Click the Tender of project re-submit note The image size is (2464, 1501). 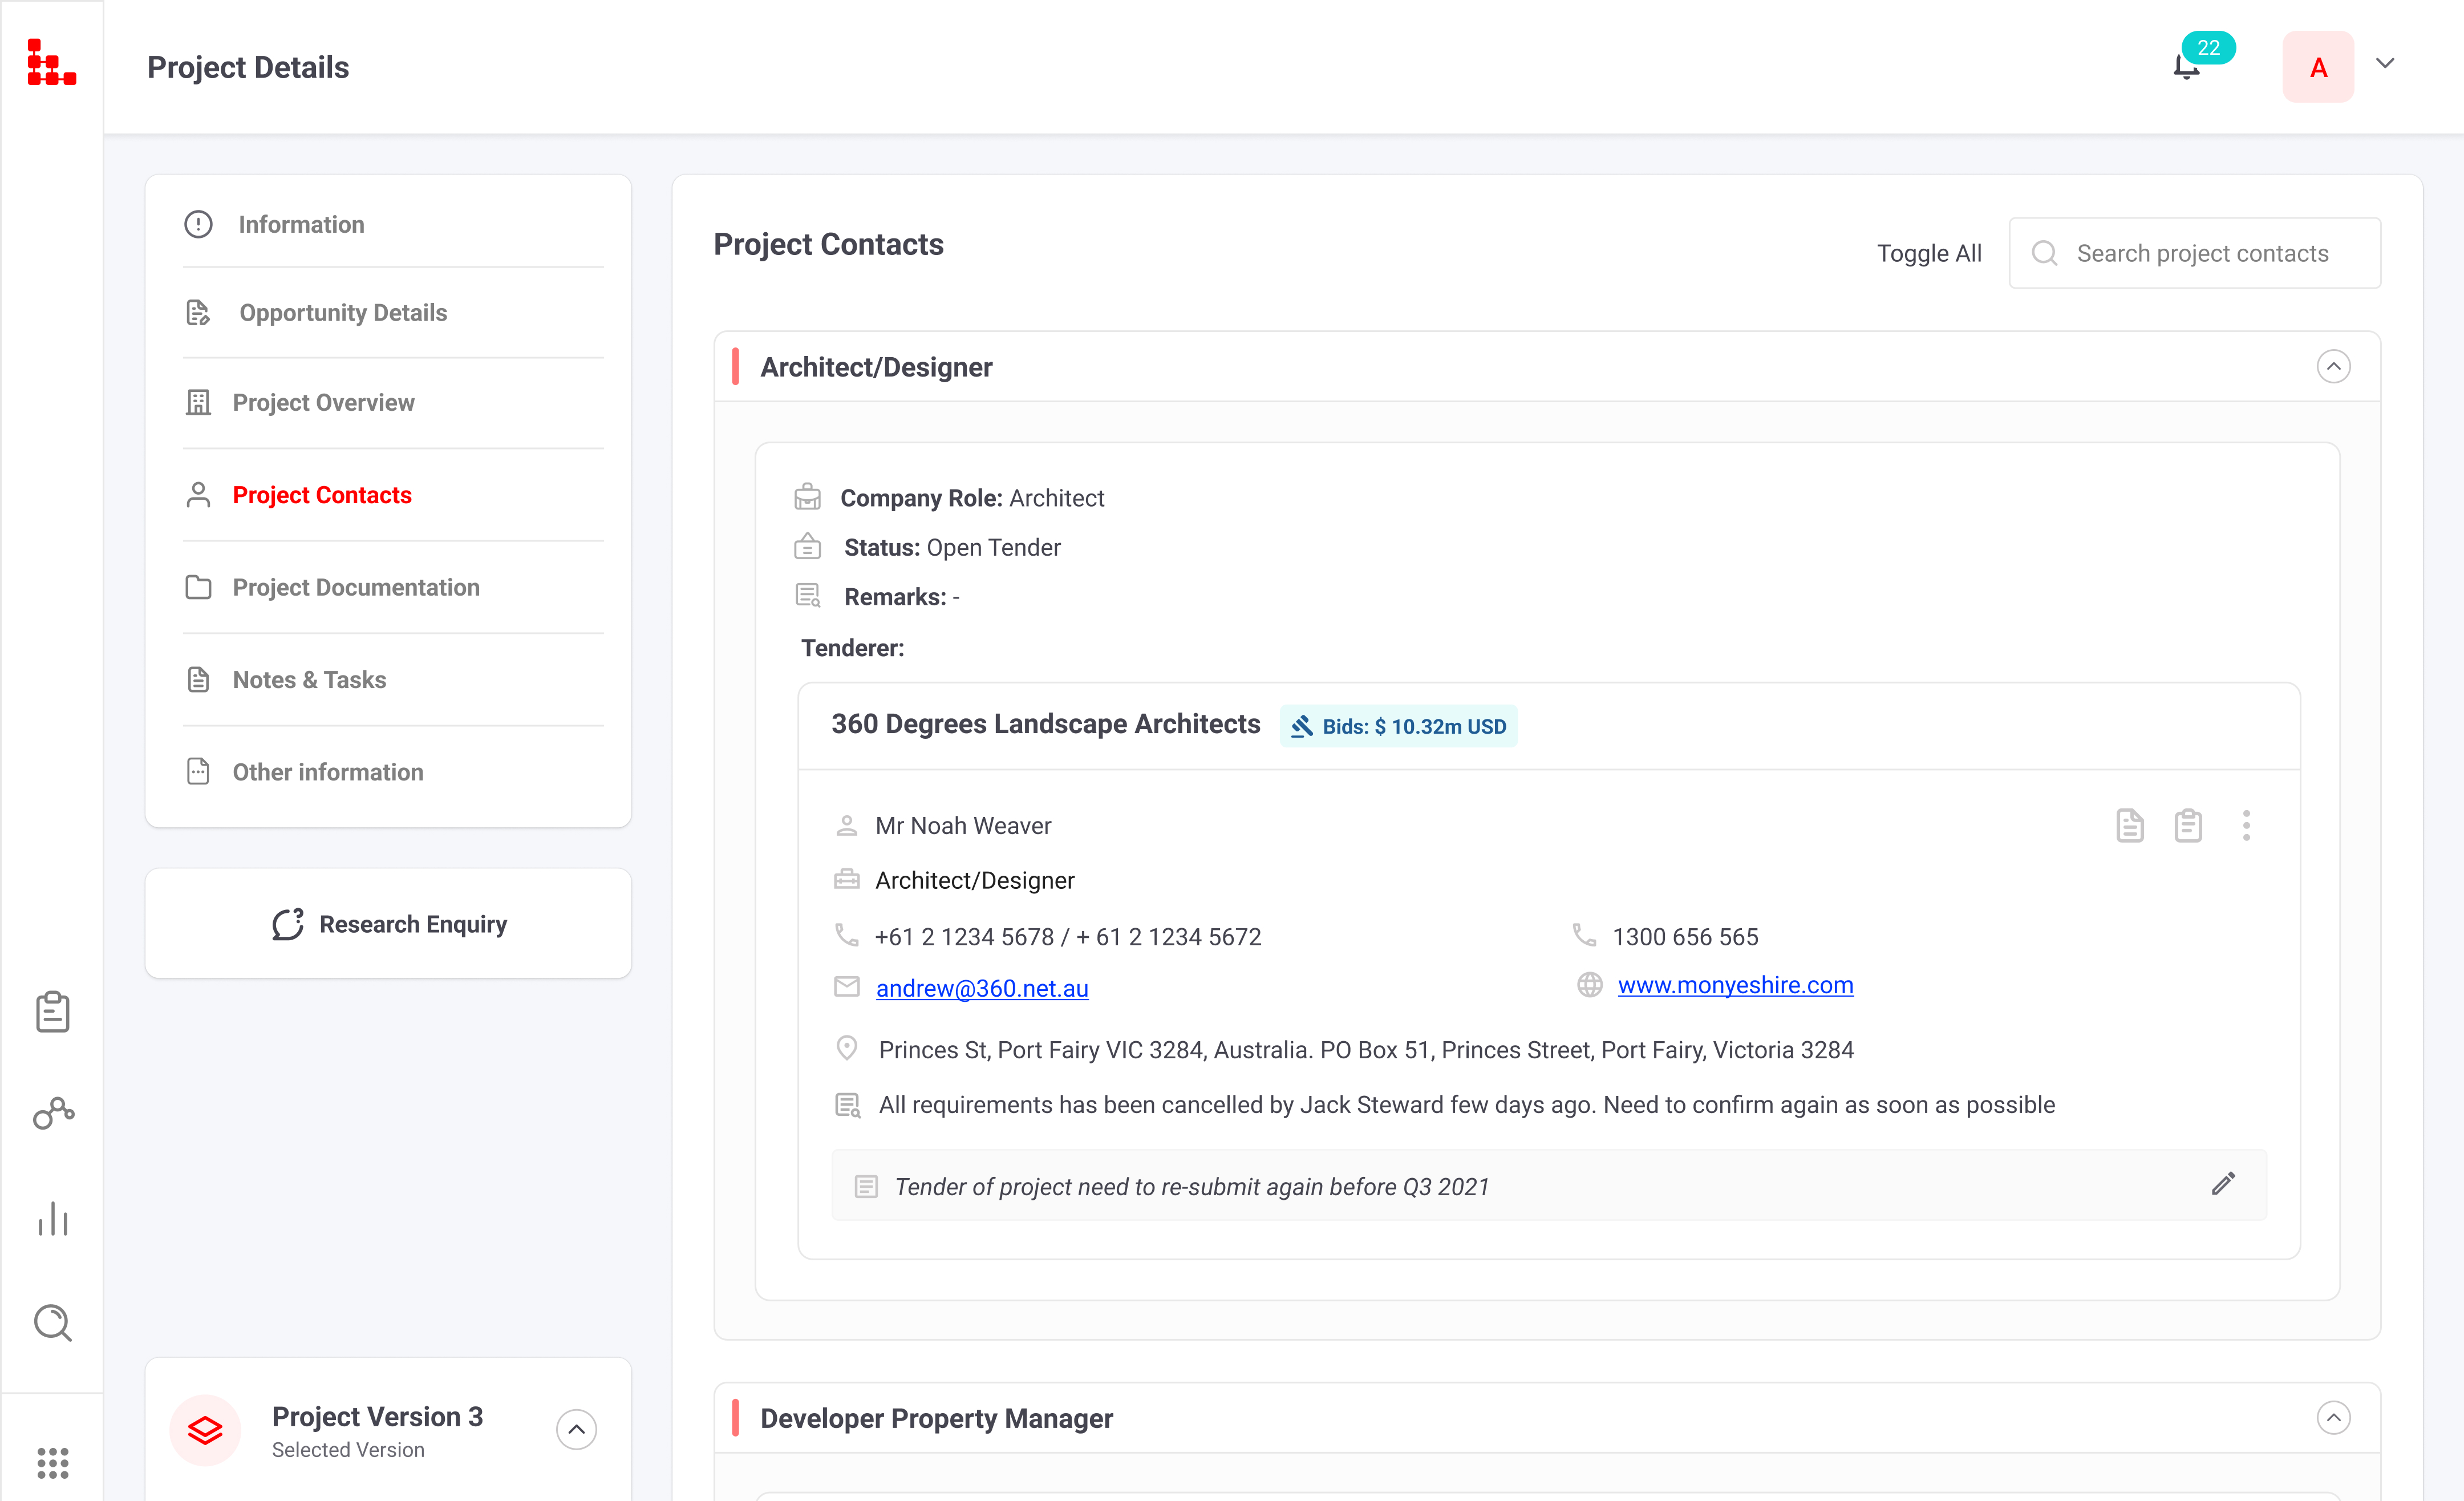click(1191, 1187)
